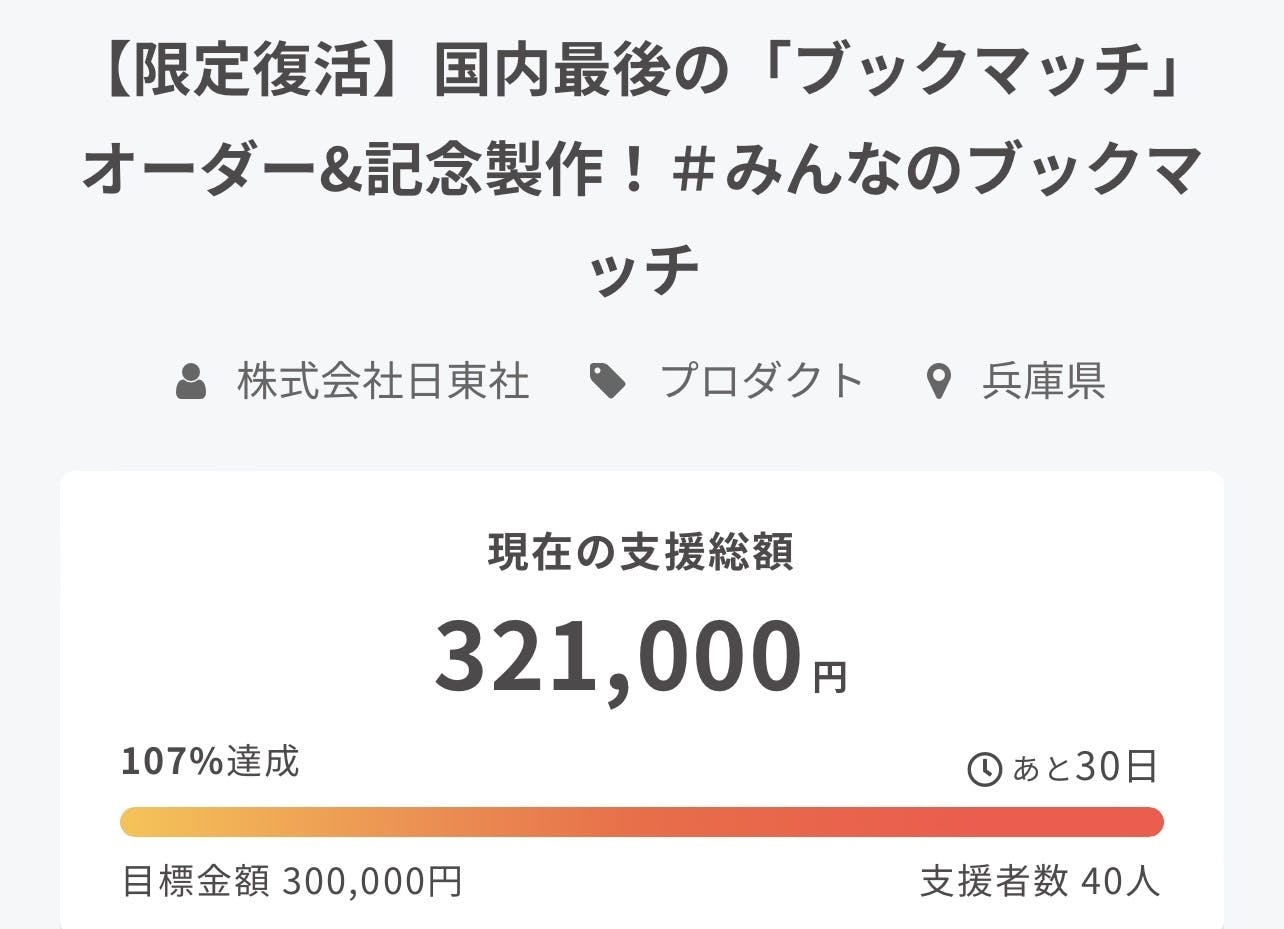Click the 現在の支援総額 heading

pyautogui.click(x=641, y=552)
